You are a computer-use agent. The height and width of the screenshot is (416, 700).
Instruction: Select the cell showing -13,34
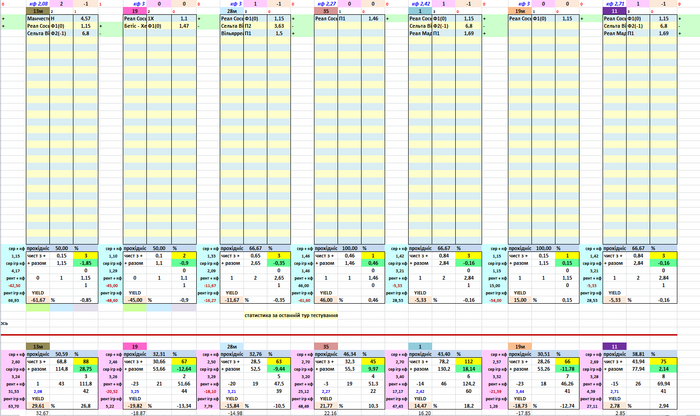coord(183,406)
